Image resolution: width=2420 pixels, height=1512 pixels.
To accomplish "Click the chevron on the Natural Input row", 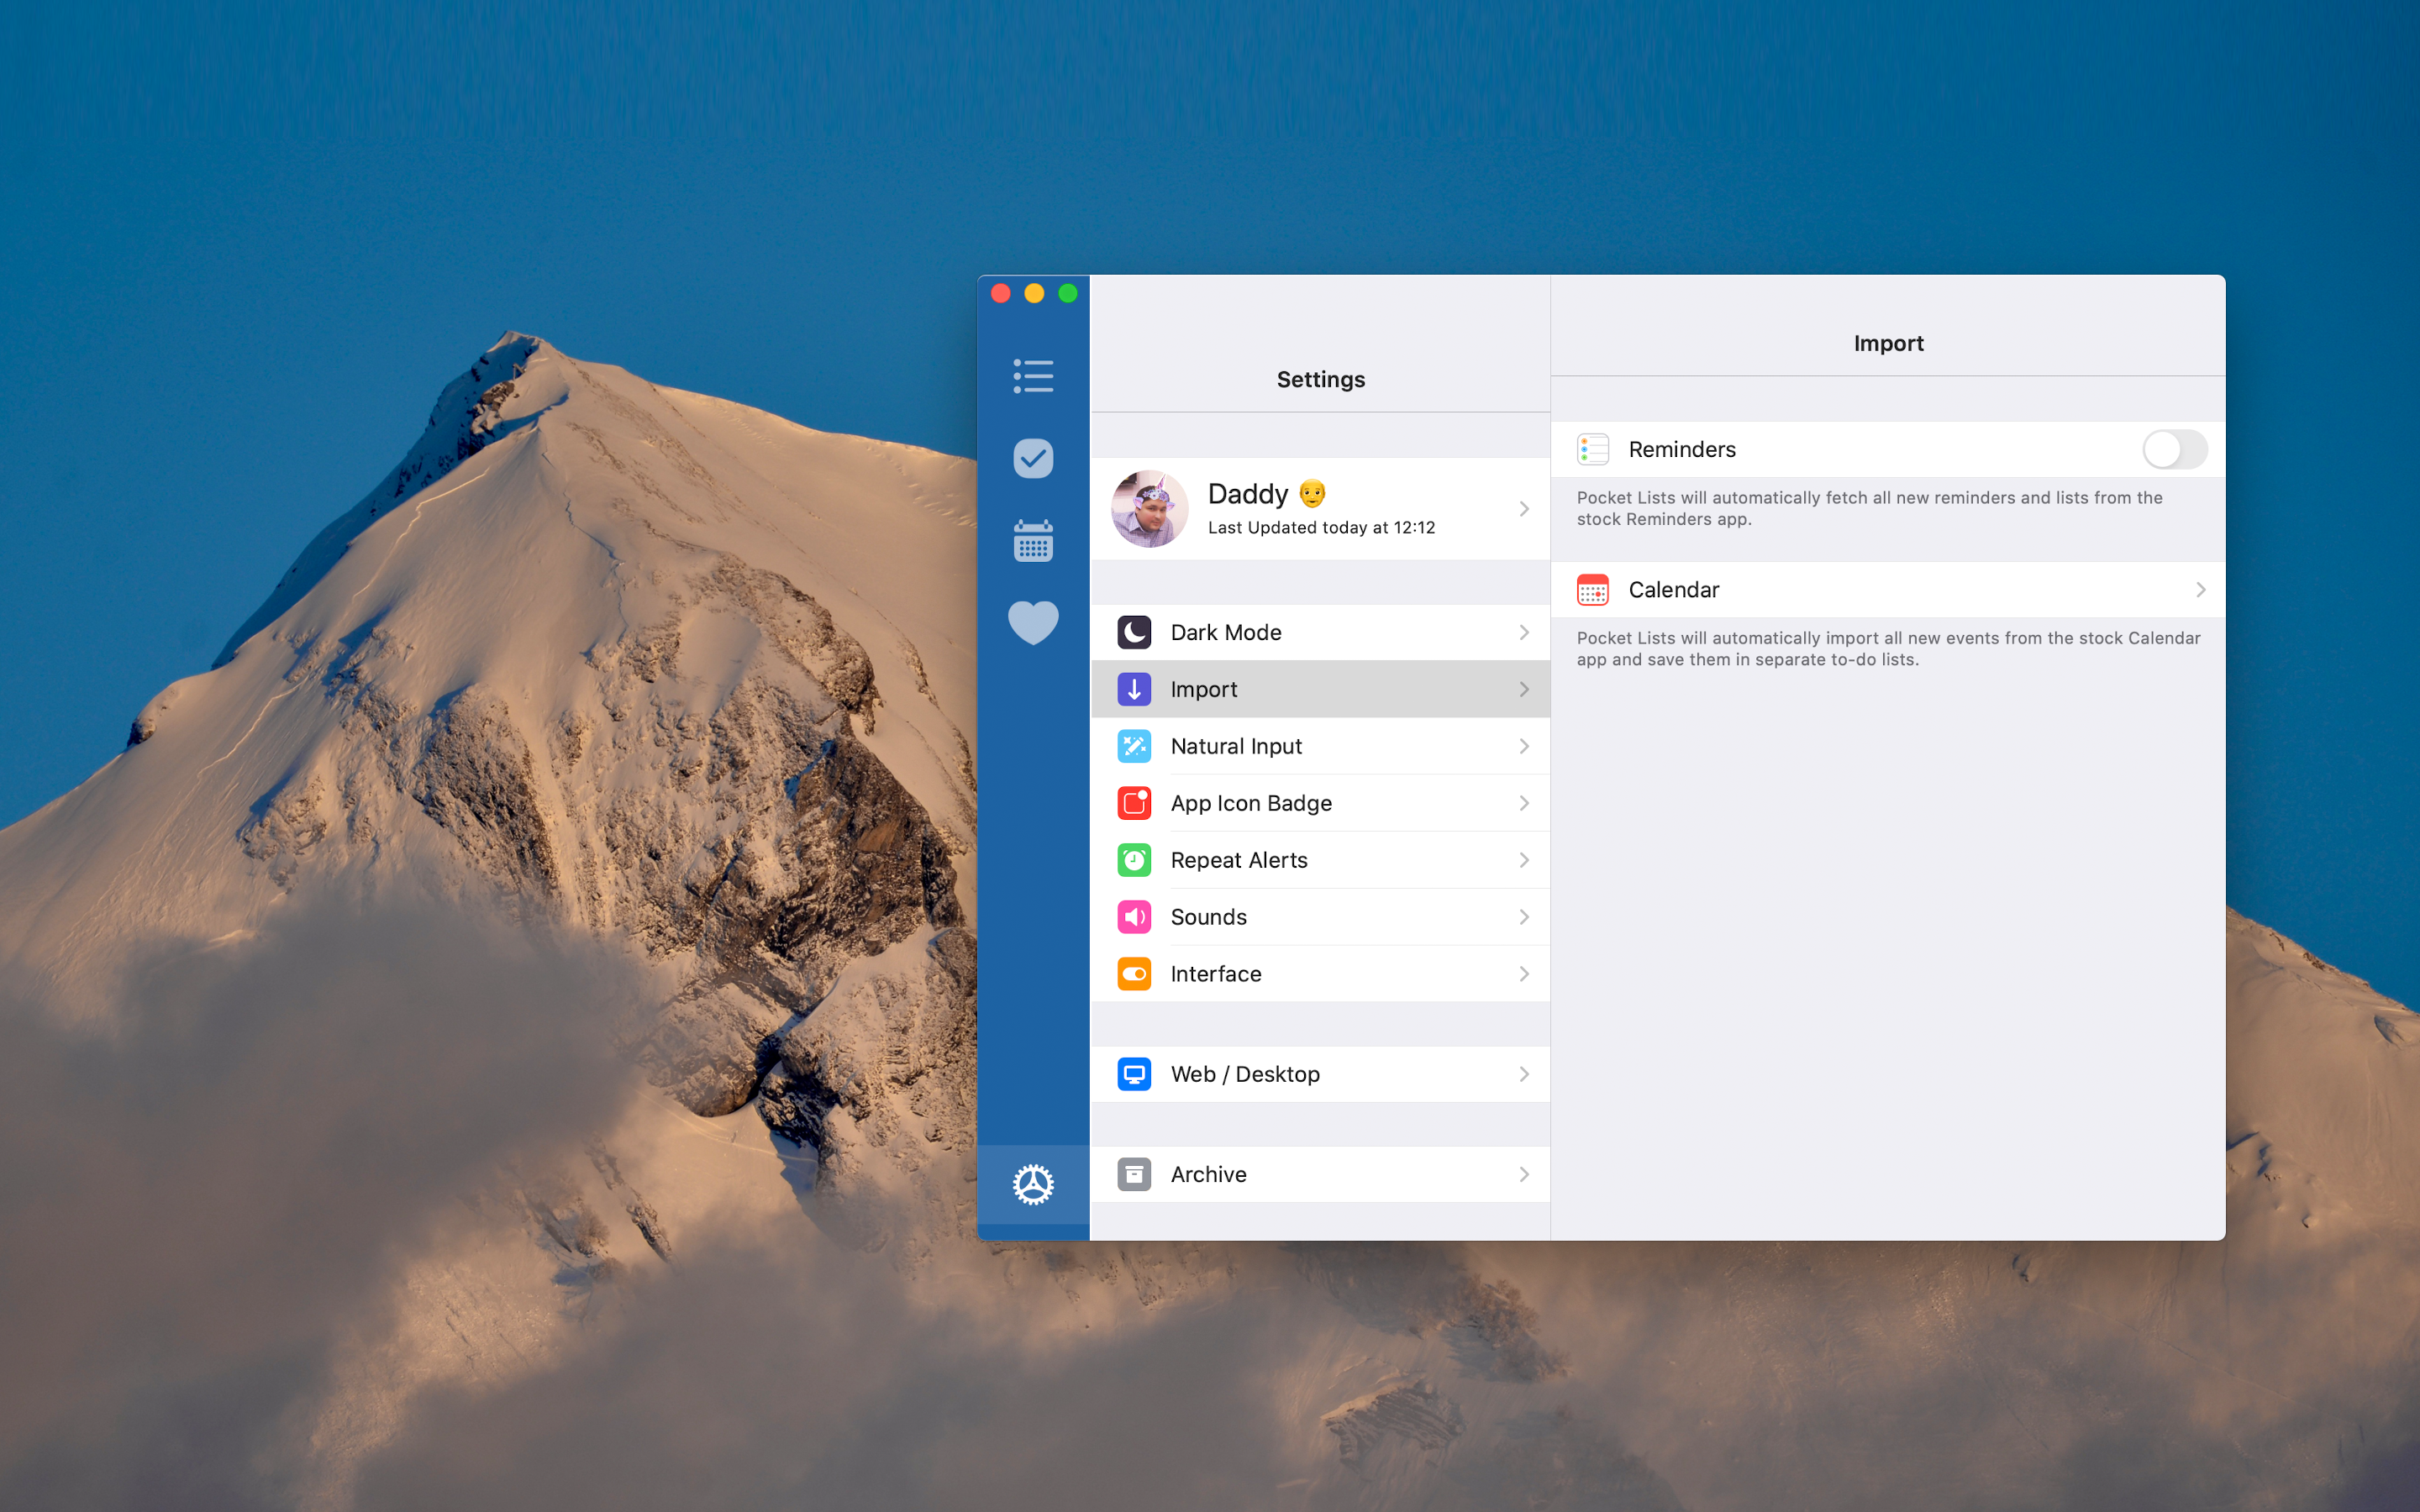I will 1524,746.
